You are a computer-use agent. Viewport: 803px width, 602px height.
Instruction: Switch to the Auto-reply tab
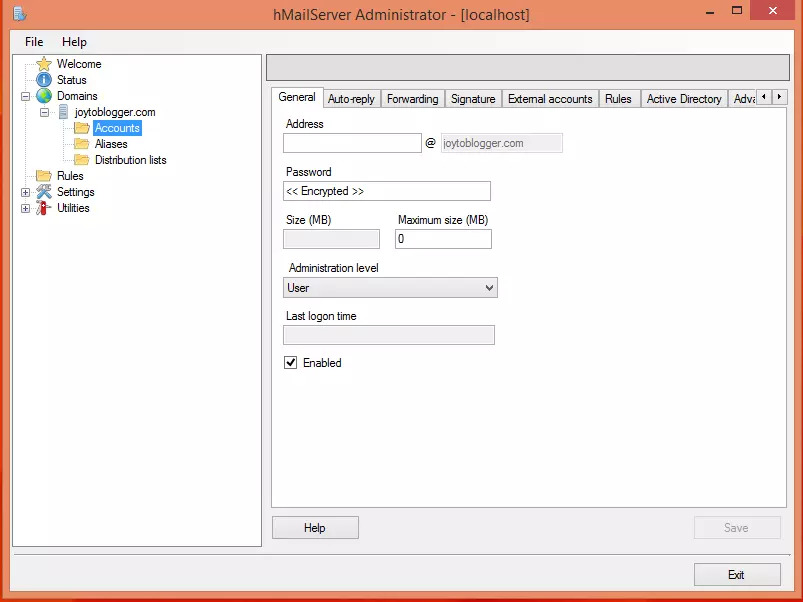click(x=351, y=99)
